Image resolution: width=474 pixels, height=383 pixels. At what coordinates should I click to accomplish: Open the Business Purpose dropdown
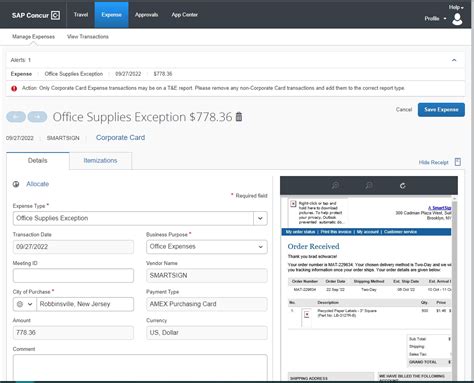point(207,247)
